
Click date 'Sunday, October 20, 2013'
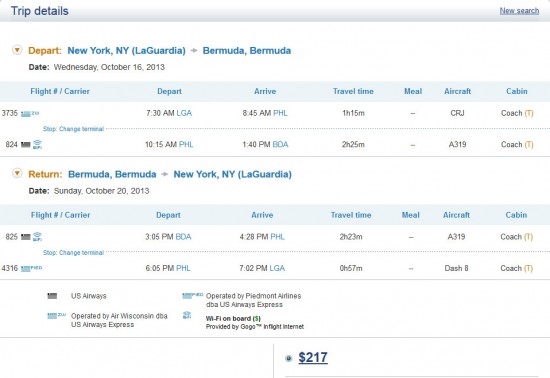click(101, 191)
